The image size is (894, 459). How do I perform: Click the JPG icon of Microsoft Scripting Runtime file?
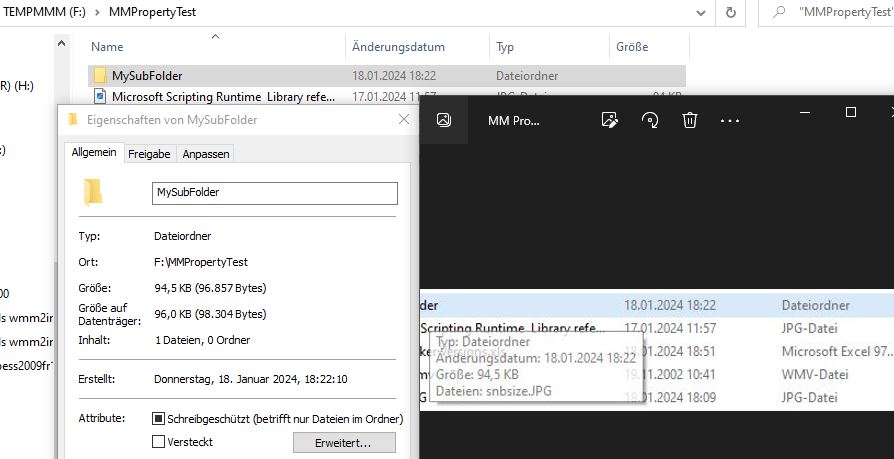pyautogui.click(x=100, y=96)
